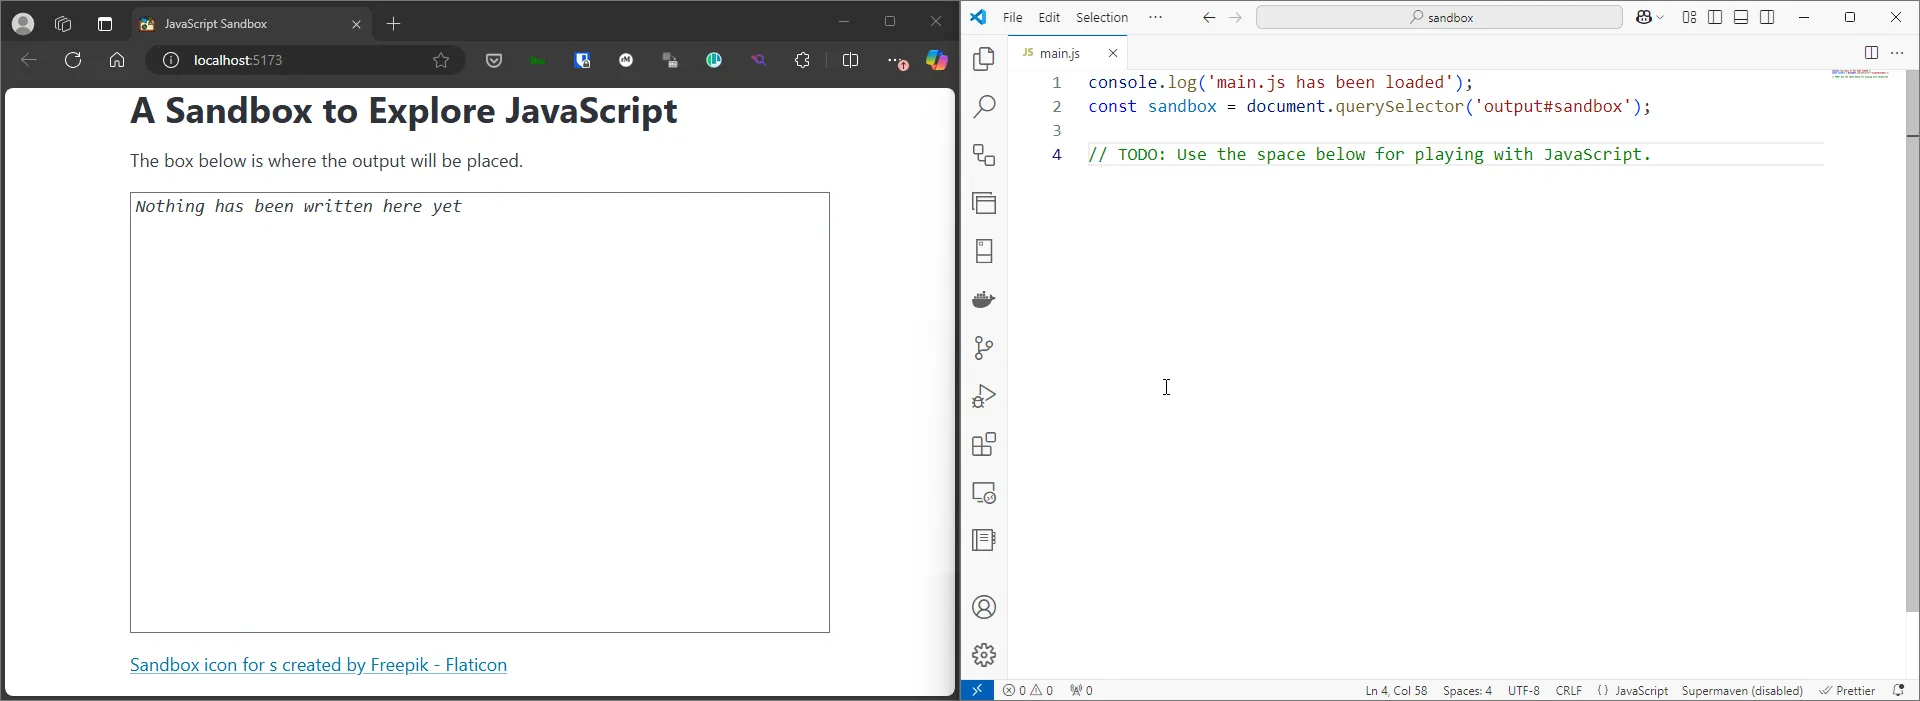Select the JavaScript Sandbox browser tab

coord(252,24)
